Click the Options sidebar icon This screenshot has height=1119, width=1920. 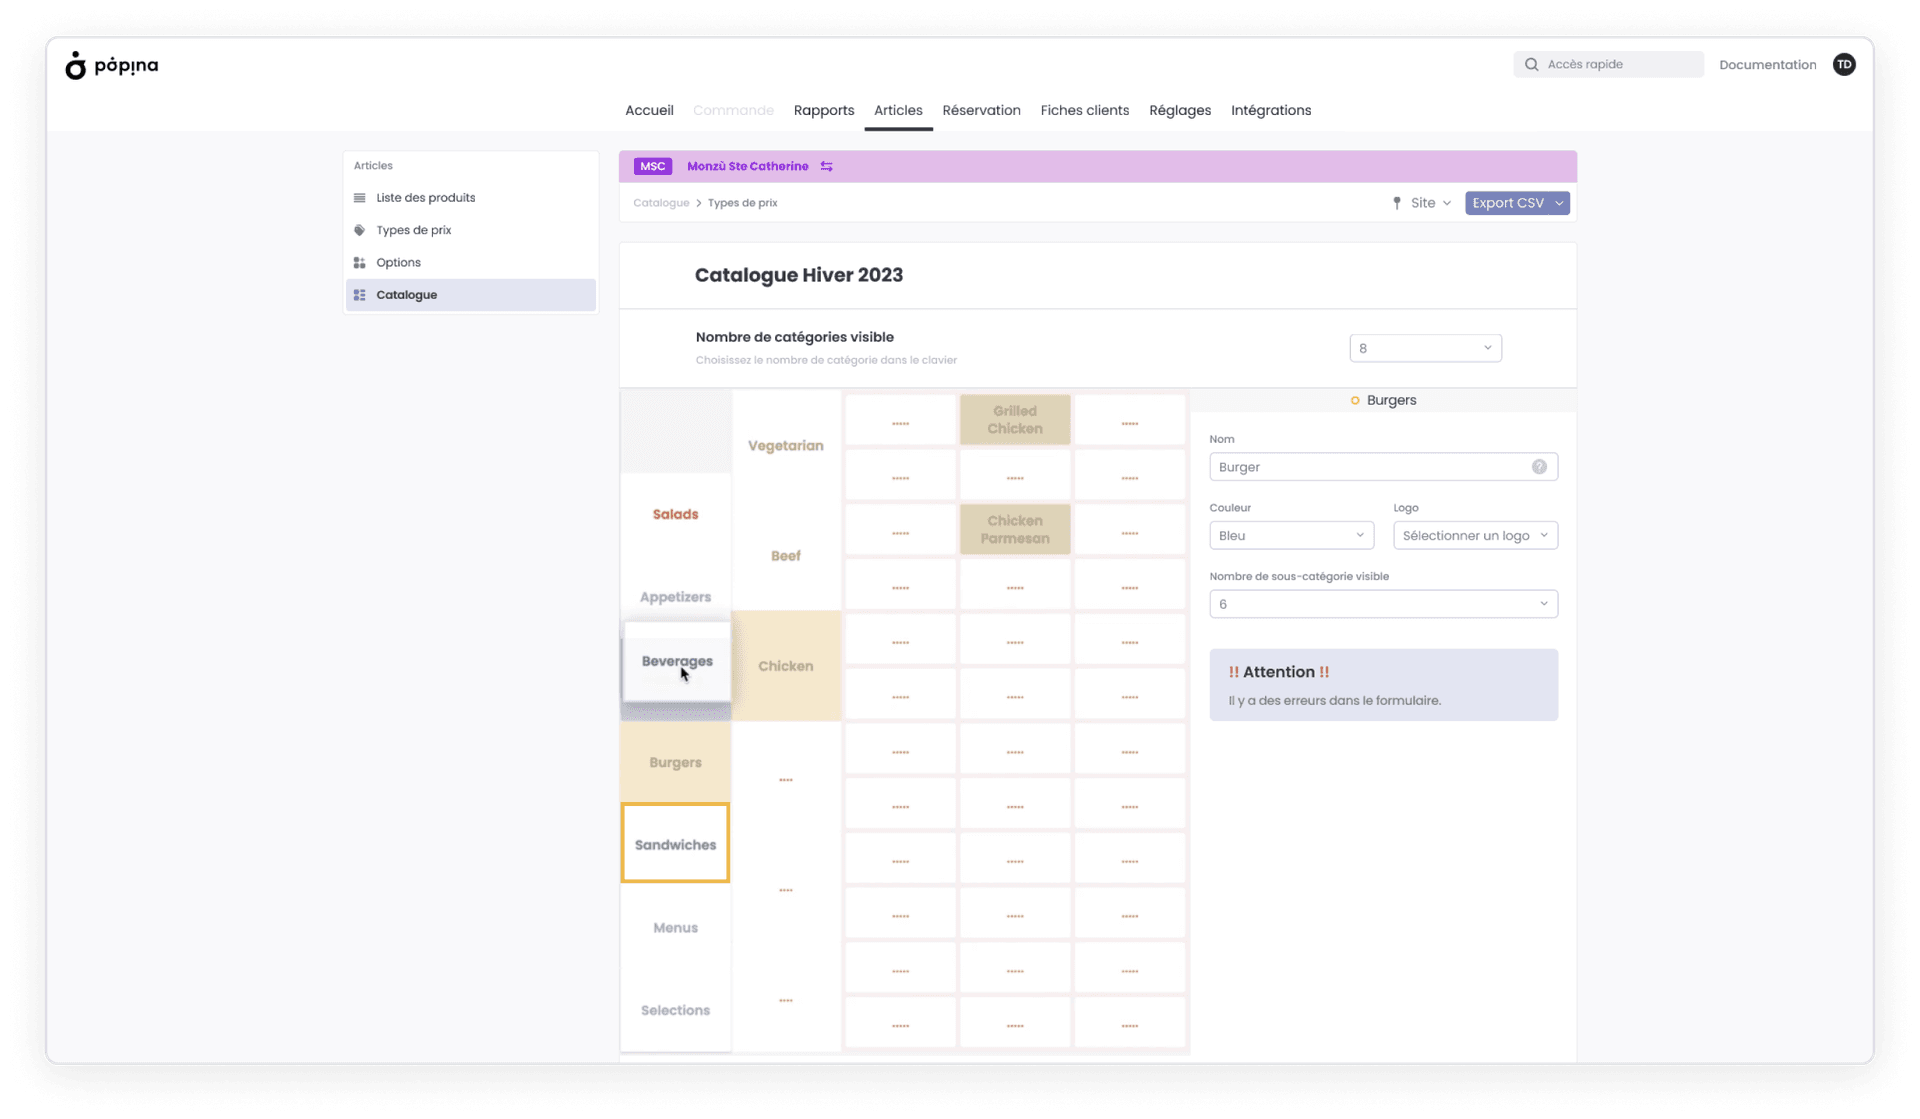(360, 263)
